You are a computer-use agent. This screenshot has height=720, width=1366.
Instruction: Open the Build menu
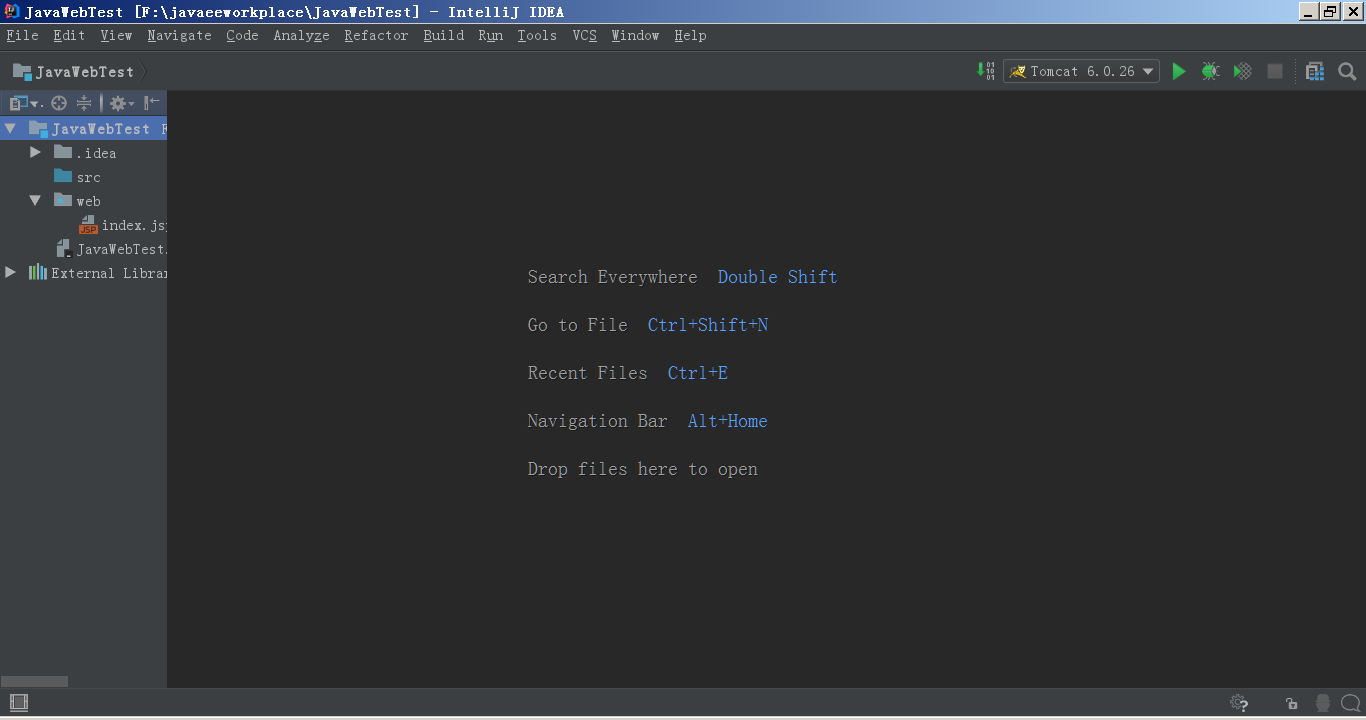tap(443, 35)
